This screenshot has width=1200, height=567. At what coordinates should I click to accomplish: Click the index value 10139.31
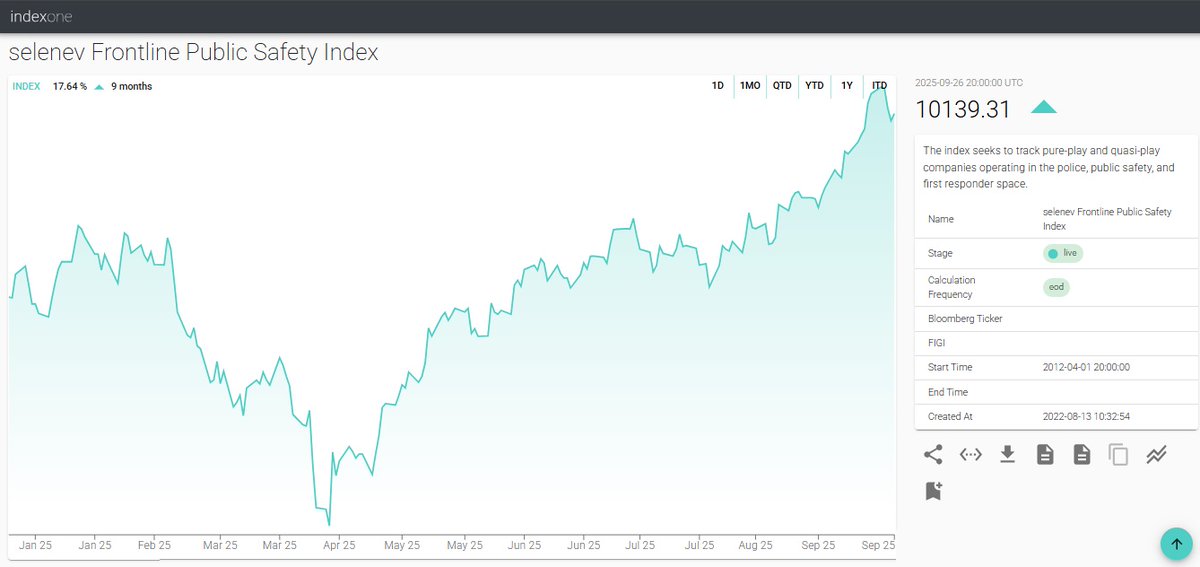(964, 110)
